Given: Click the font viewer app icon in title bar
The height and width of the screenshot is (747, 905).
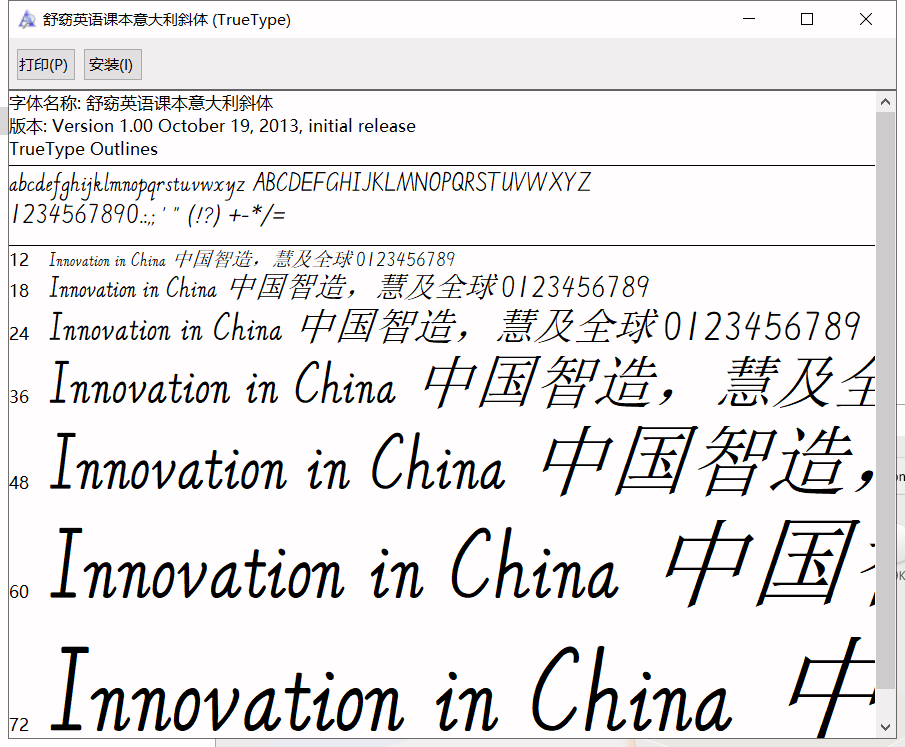Looking at the screenshot, I should (27, 20).
